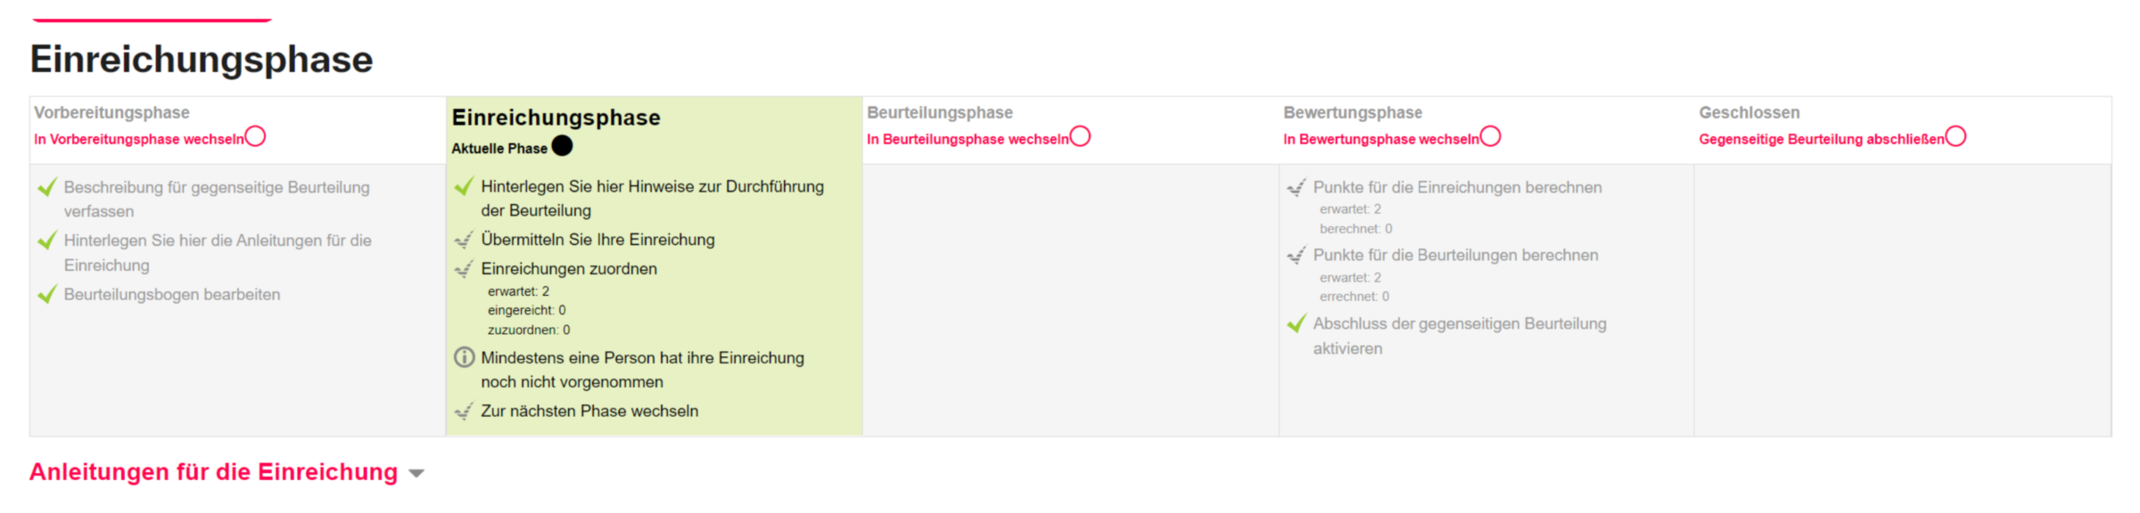Click Gegenseitige Beurteilung abschließen link

click(x=1821, y=139)
